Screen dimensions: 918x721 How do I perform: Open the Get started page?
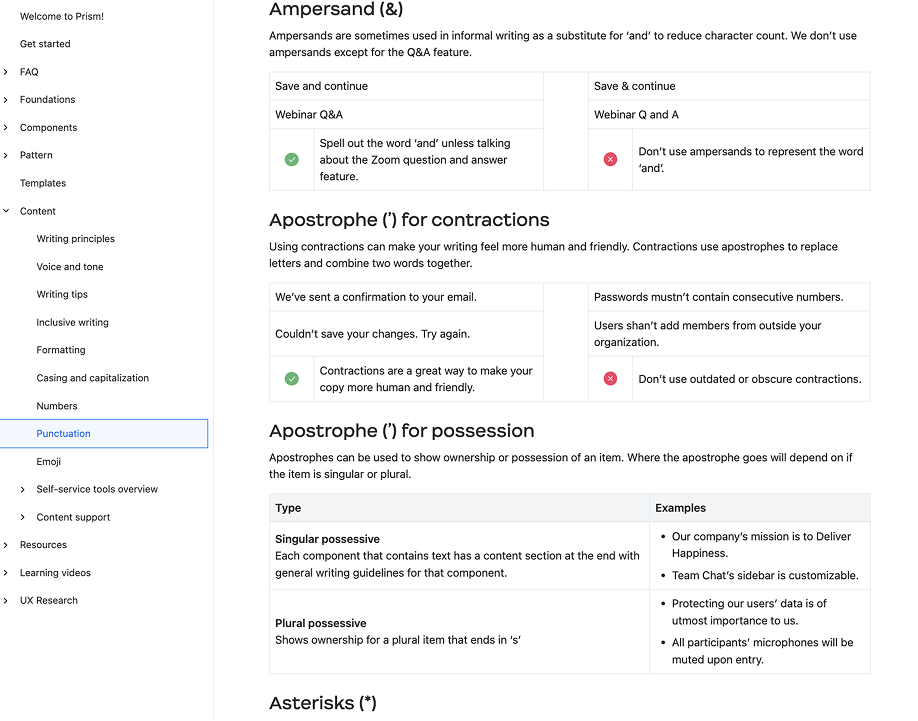pyautogui.click(x=44, y=43)
